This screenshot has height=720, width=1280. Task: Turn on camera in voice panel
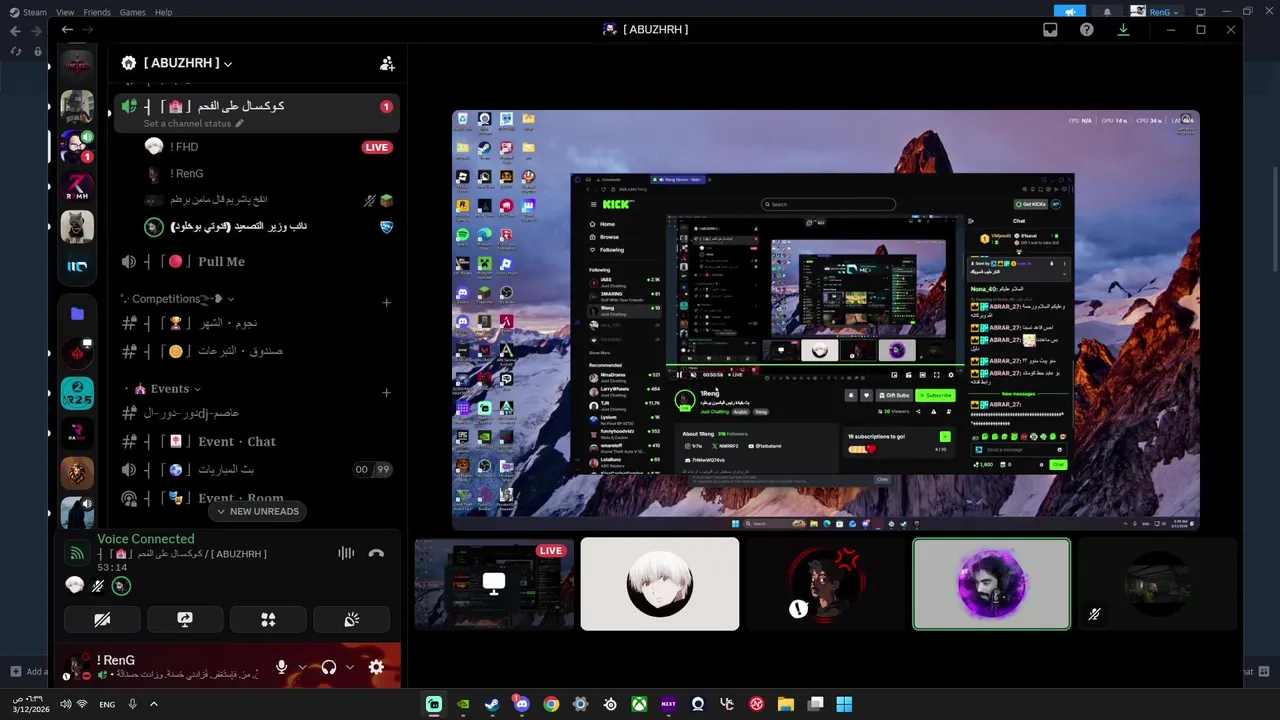(102, 620)
